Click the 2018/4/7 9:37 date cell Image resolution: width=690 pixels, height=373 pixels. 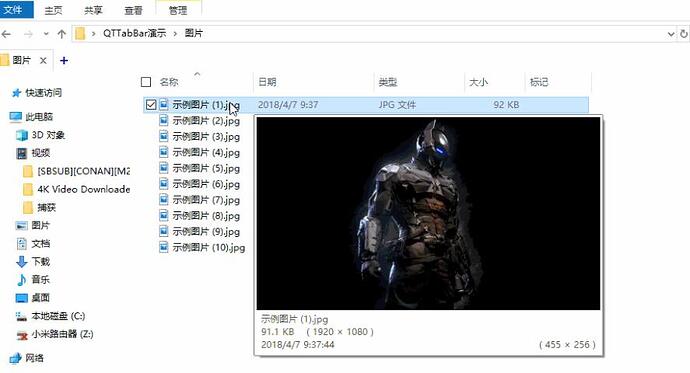click(288, 105)
